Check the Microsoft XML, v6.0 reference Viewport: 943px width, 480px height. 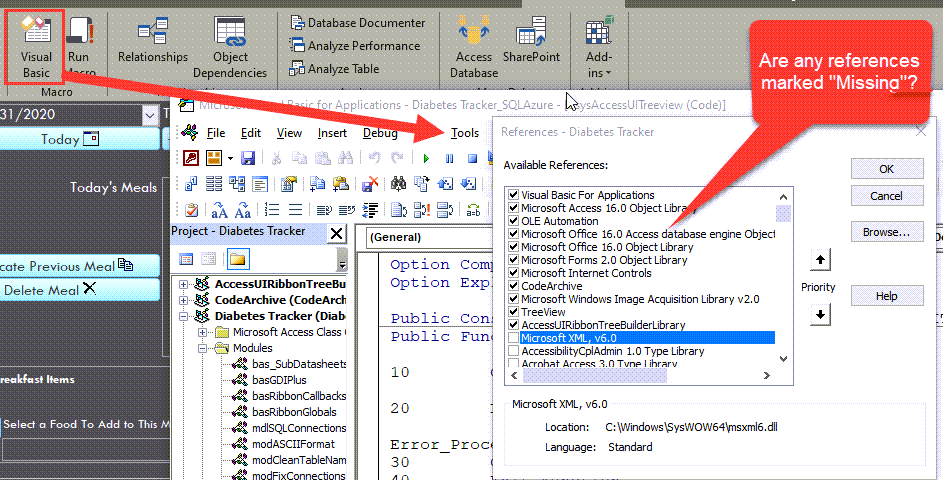[x=514, y=338]
